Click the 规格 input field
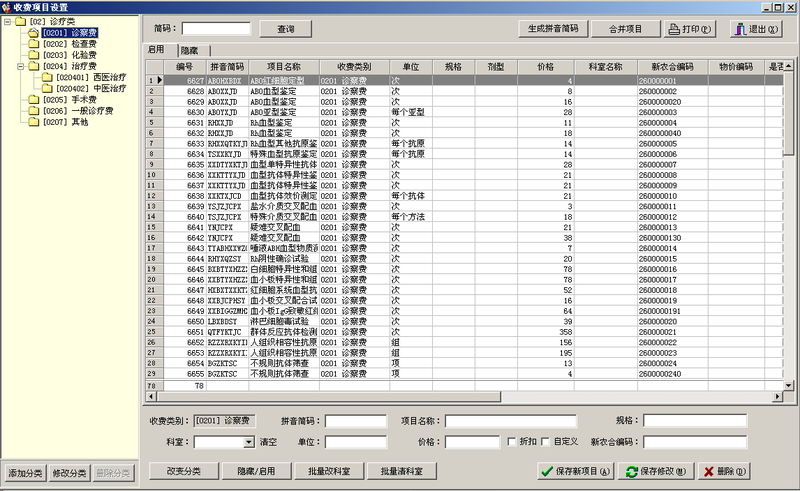Viewport: 800px width, 491px height. coord(695,421)
